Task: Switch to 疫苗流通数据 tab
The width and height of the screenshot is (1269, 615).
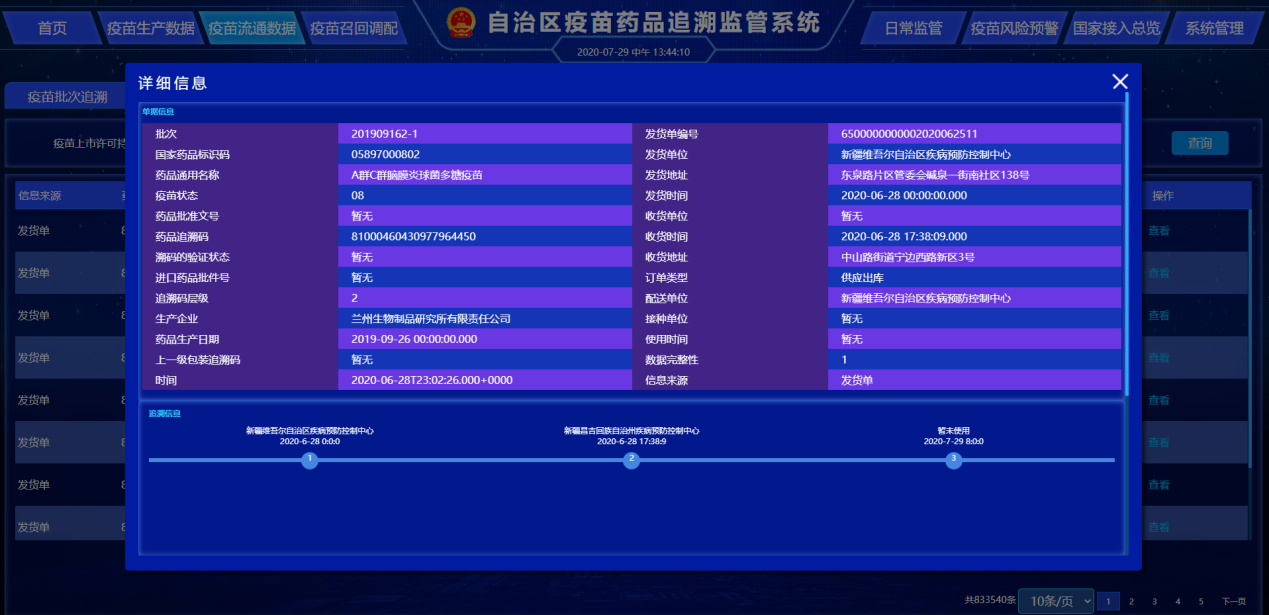Action: point(251,28)
